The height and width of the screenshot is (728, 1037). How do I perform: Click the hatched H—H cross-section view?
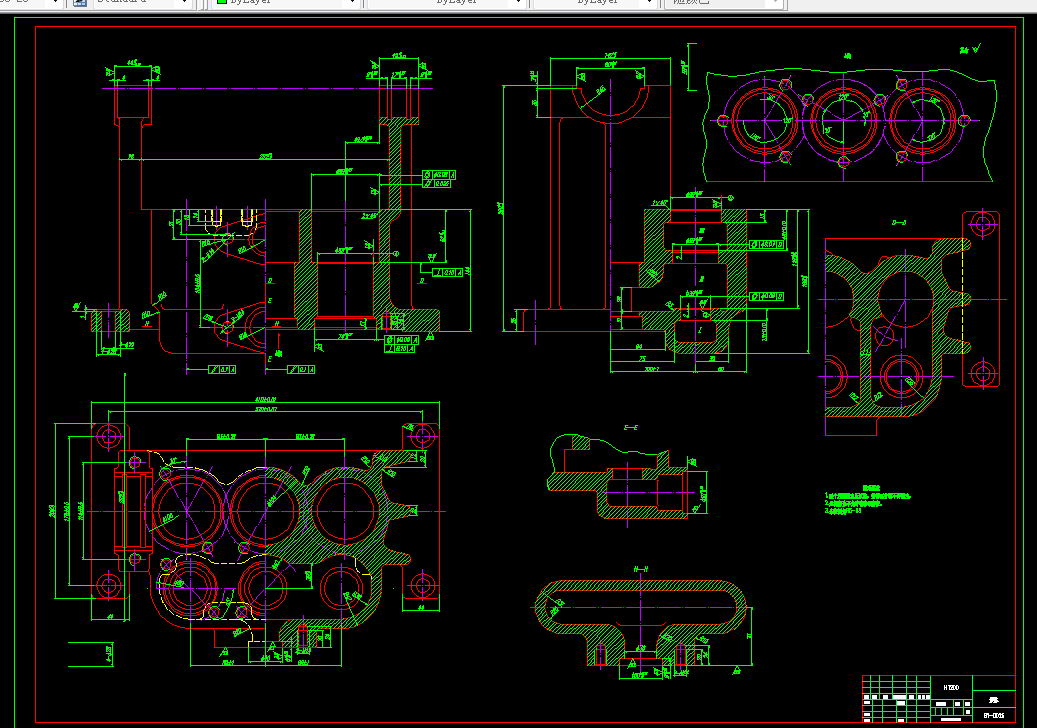tap(640, 622)
